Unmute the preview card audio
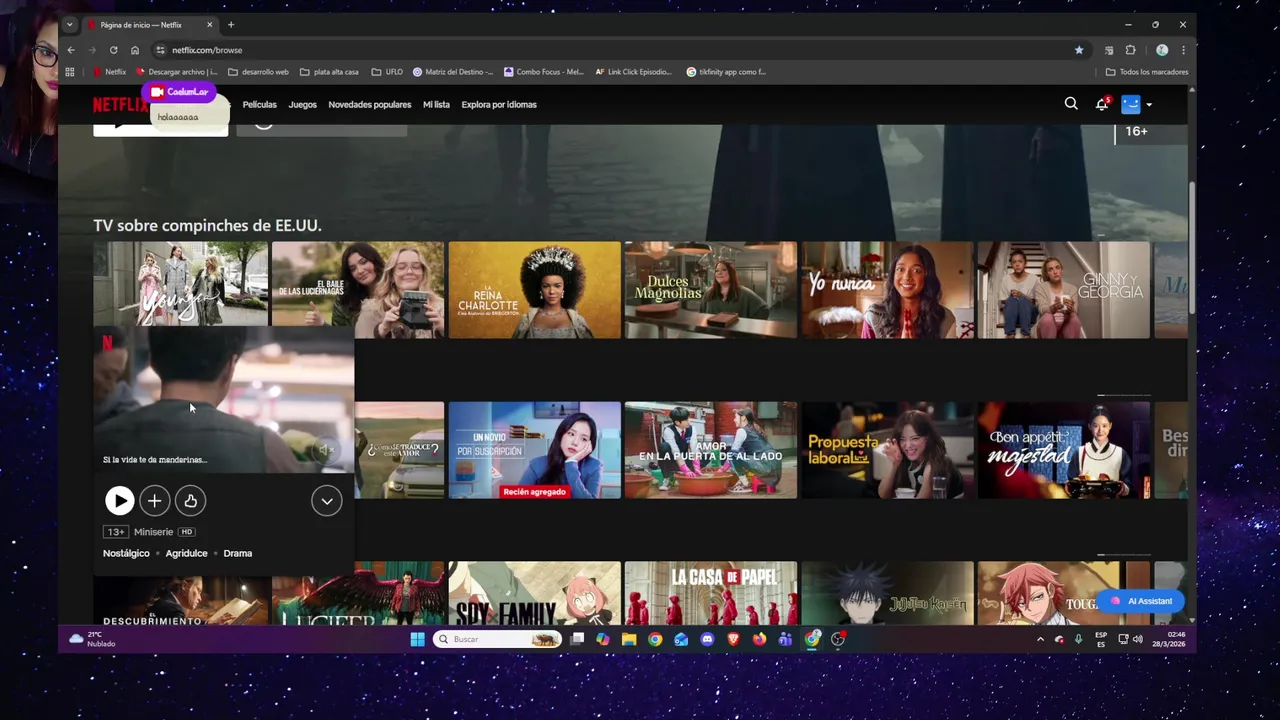This screenshot has height=720, width=1280. (x=326, y=450)
